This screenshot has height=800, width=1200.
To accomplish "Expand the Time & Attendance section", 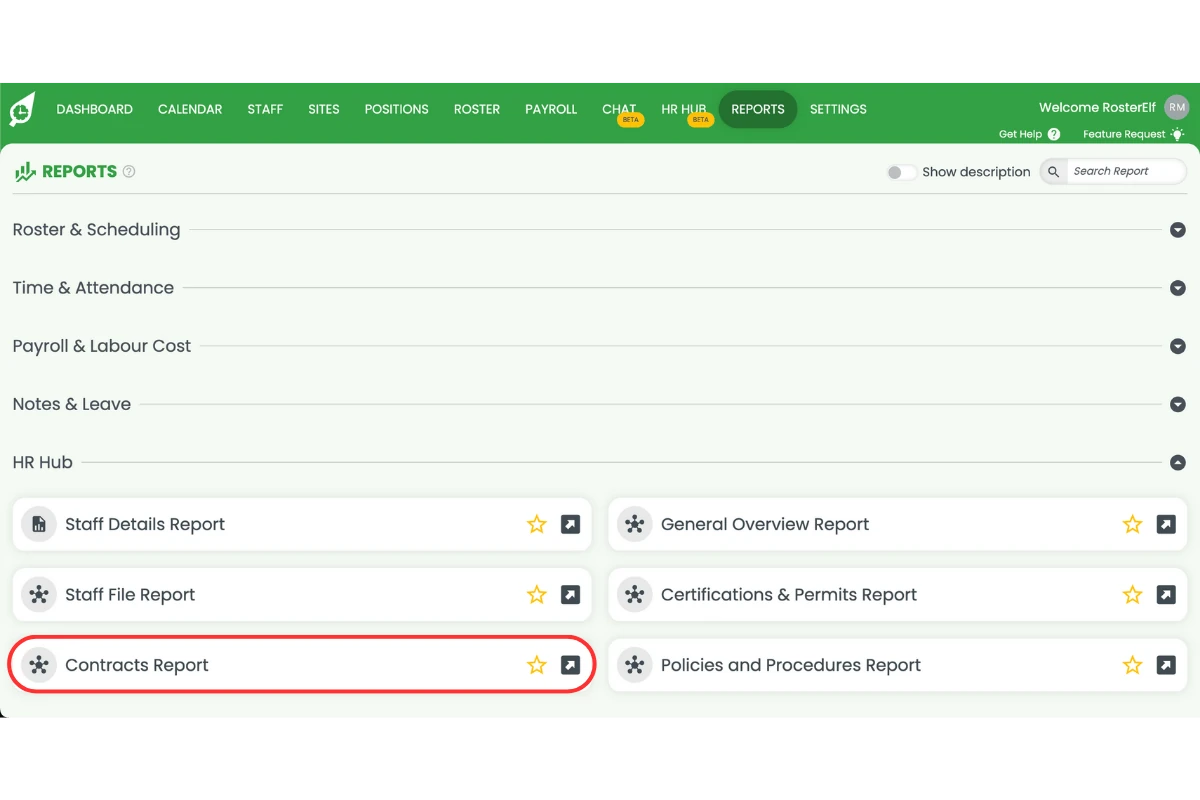I will [x=1178, y=288].
